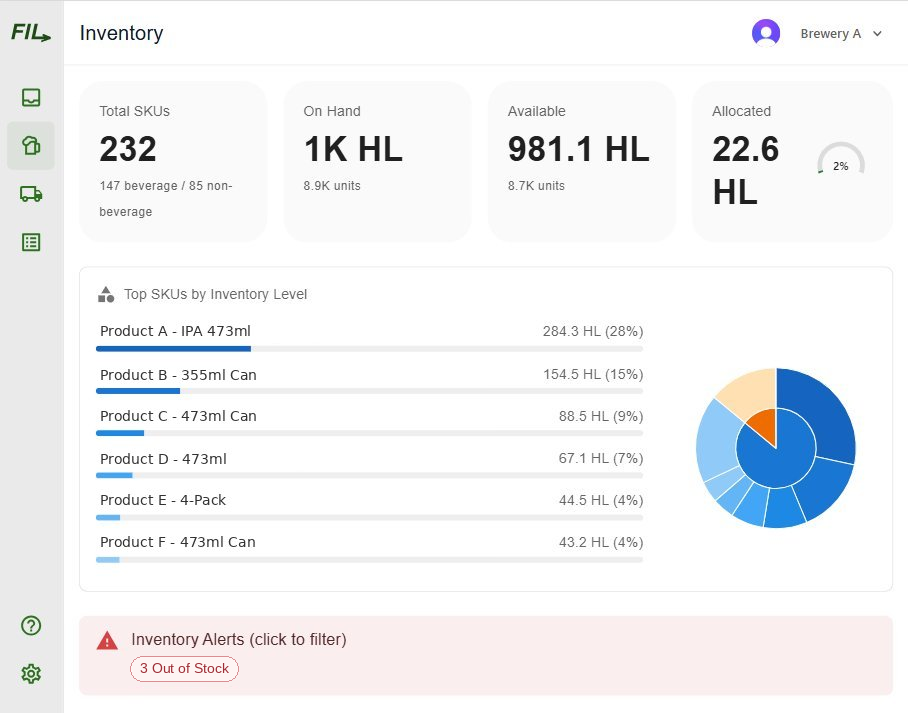The width and height of the screenshot is (908, 713).
Task: Select Product B - 355ml Can row
Action: [x=369, y=382]
